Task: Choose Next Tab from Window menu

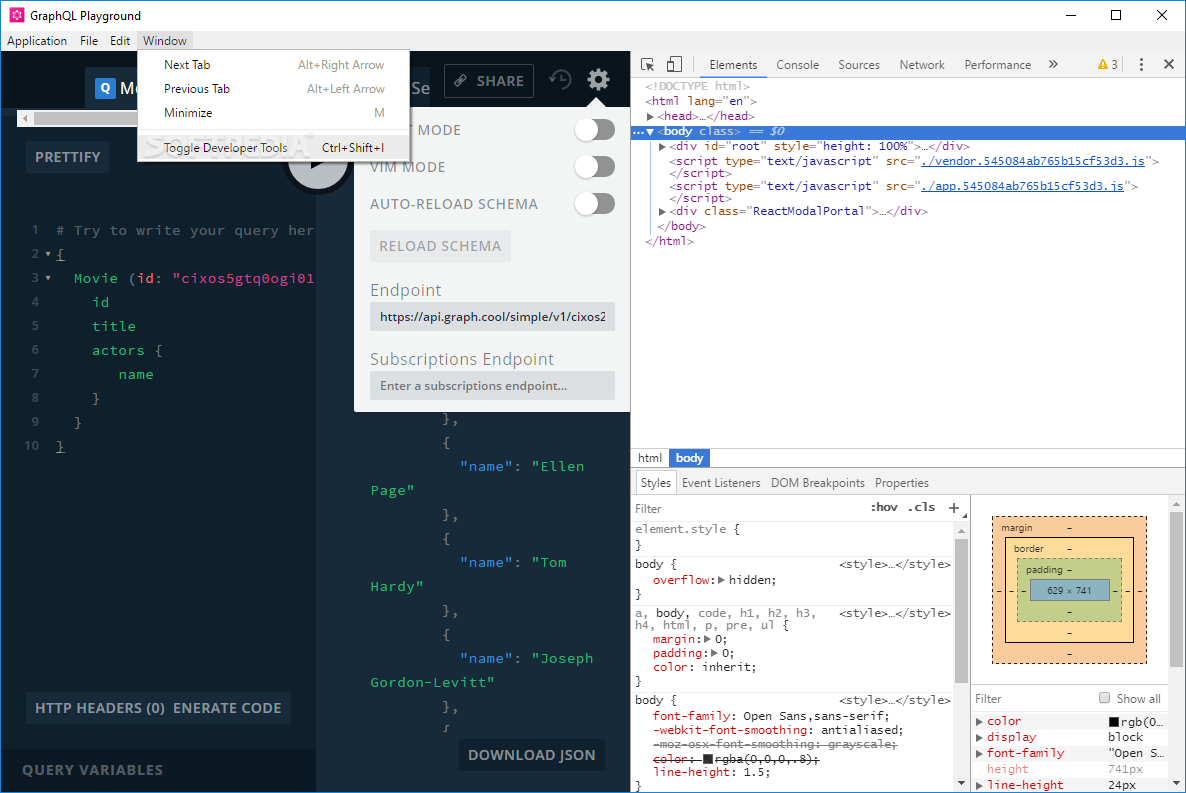Action: click(x=274, y=65)
